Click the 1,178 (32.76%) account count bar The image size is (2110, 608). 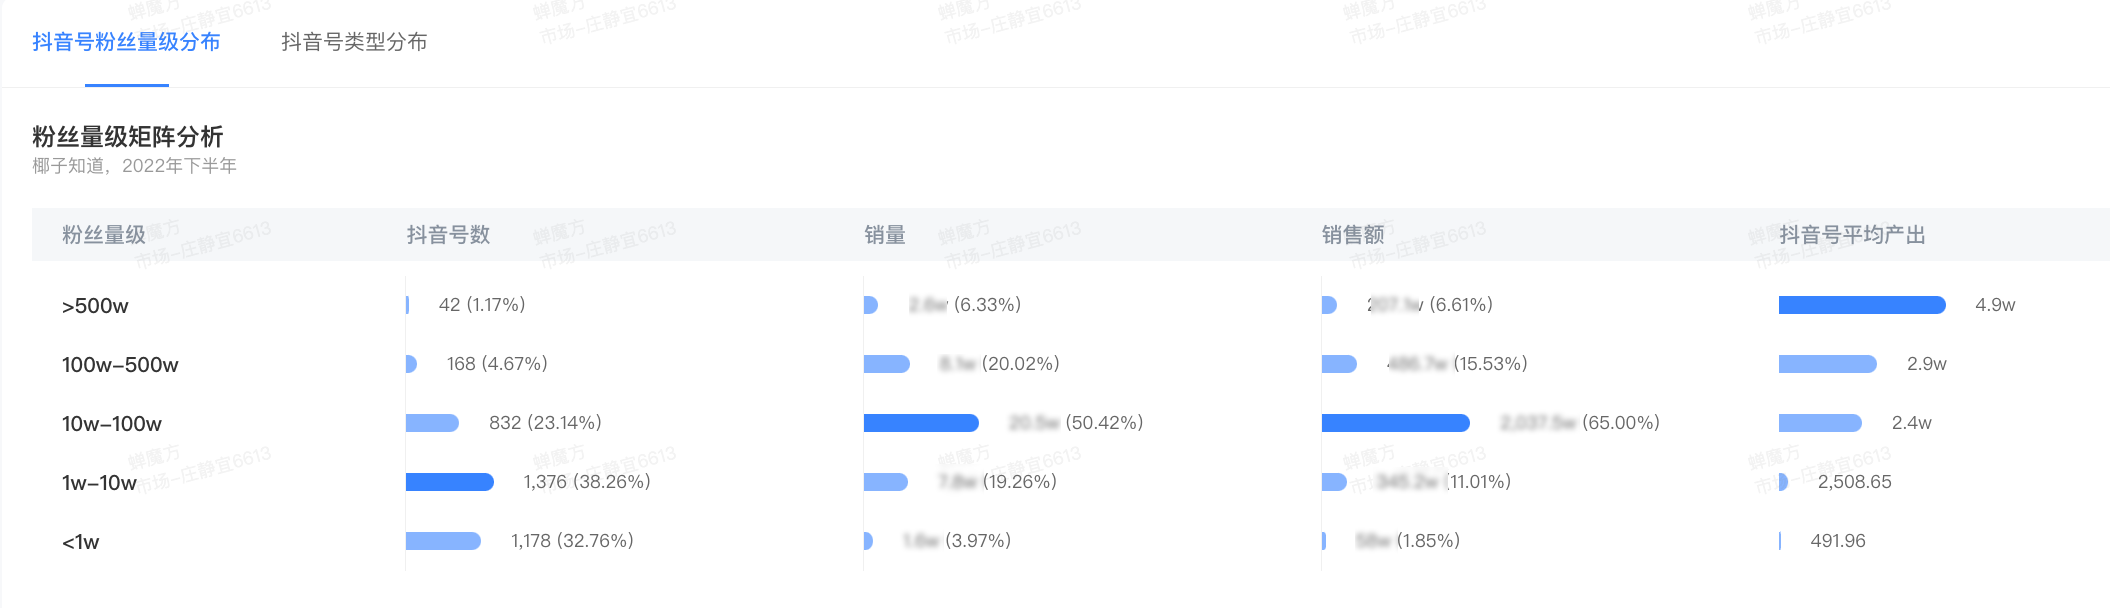(x=443, y=541)
